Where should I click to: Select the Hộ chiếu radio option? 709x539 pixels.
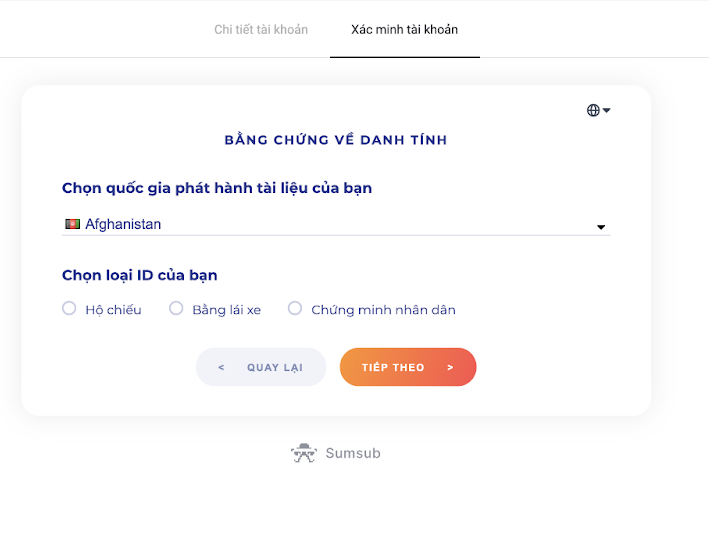[69, 309]
